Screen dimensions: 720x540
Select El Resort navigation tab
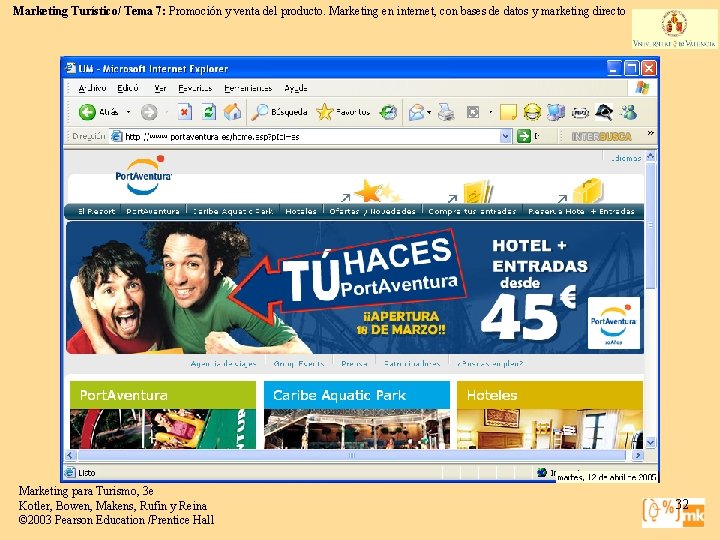pos(96,211)
